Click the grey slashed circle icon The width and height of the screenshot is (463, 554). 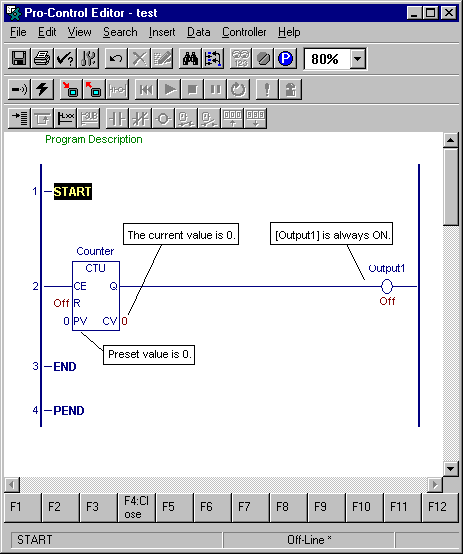point(263,58)
